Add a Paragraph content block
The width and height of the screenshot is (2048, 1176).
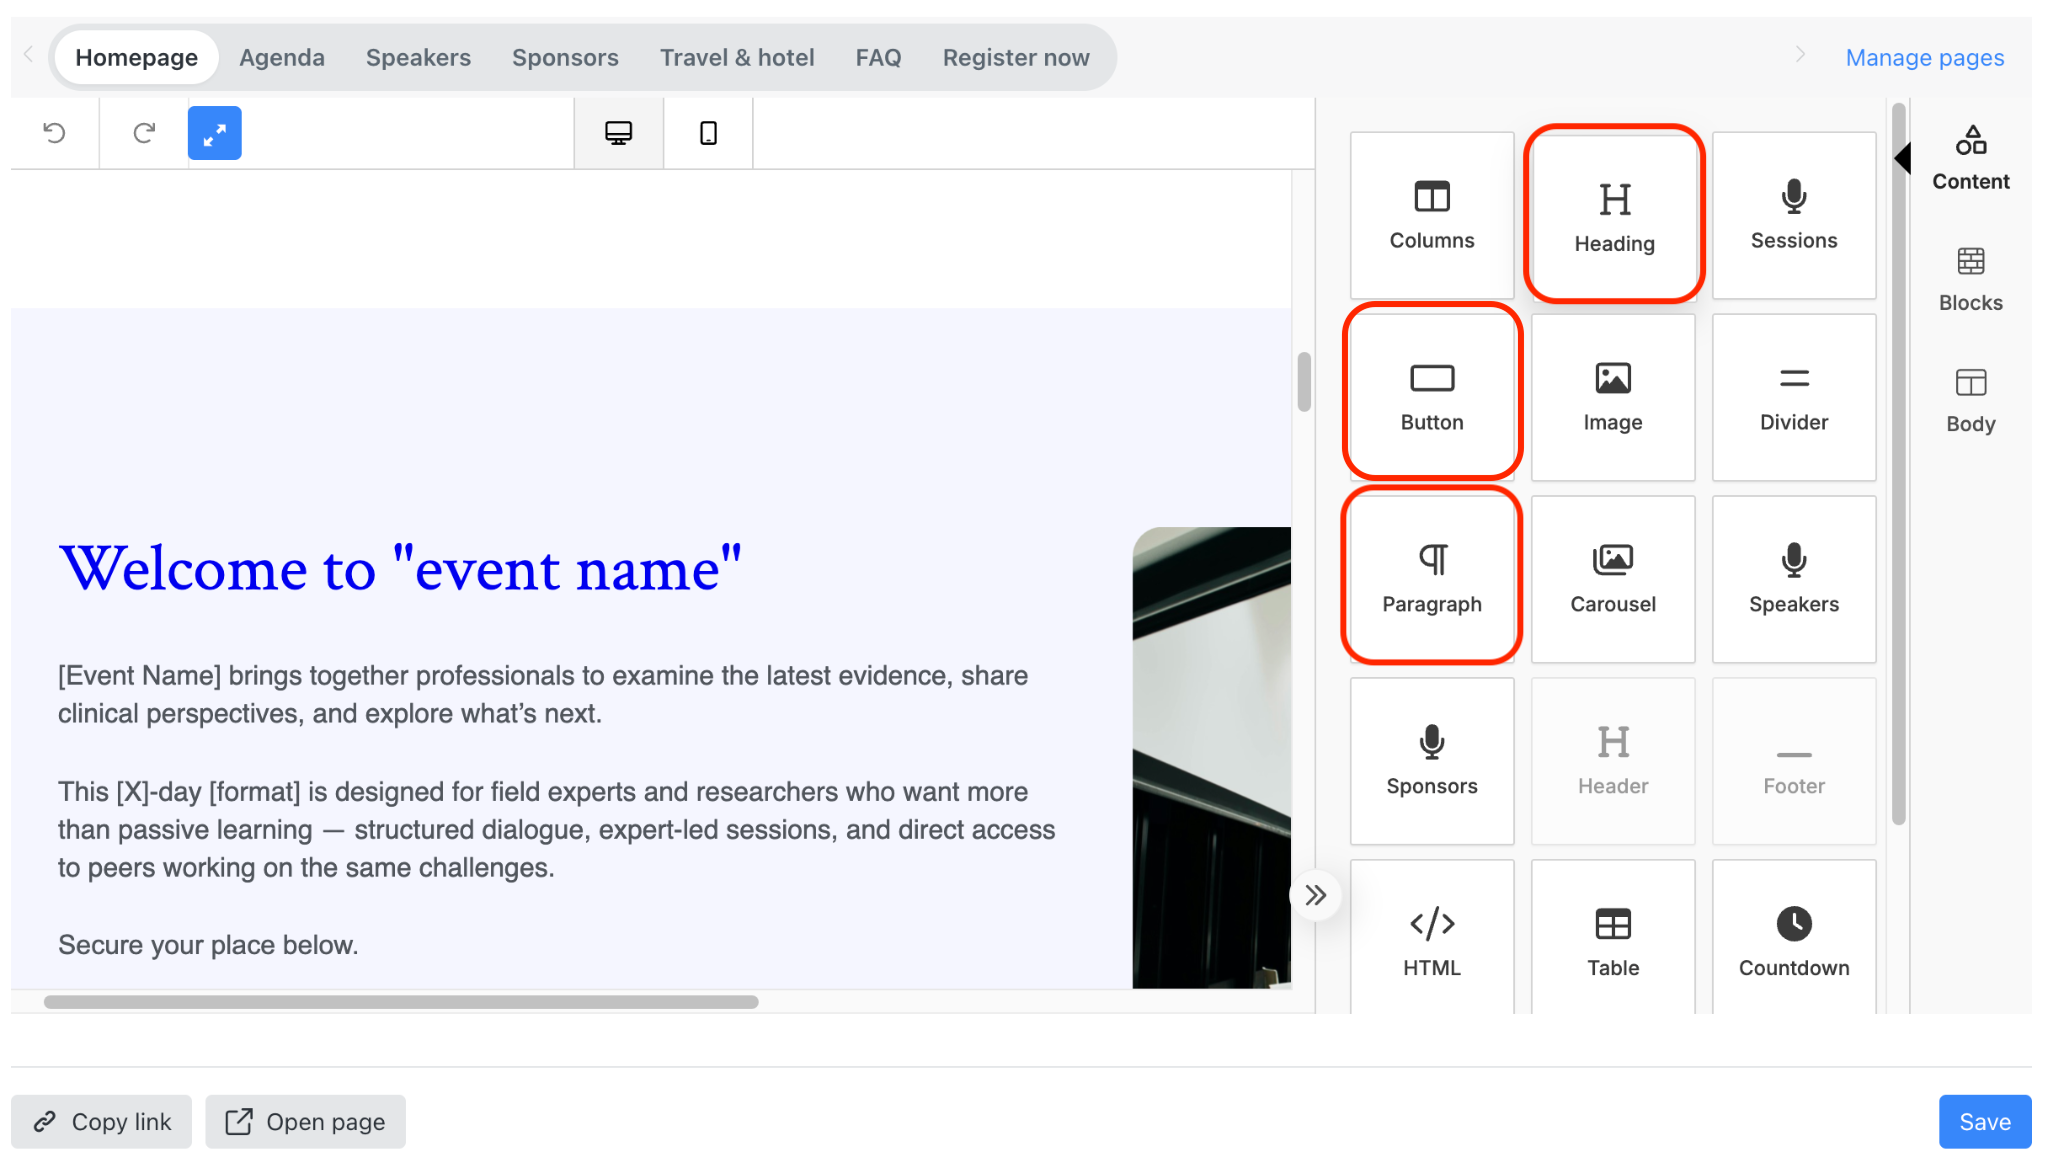(x=1432, y=579)
